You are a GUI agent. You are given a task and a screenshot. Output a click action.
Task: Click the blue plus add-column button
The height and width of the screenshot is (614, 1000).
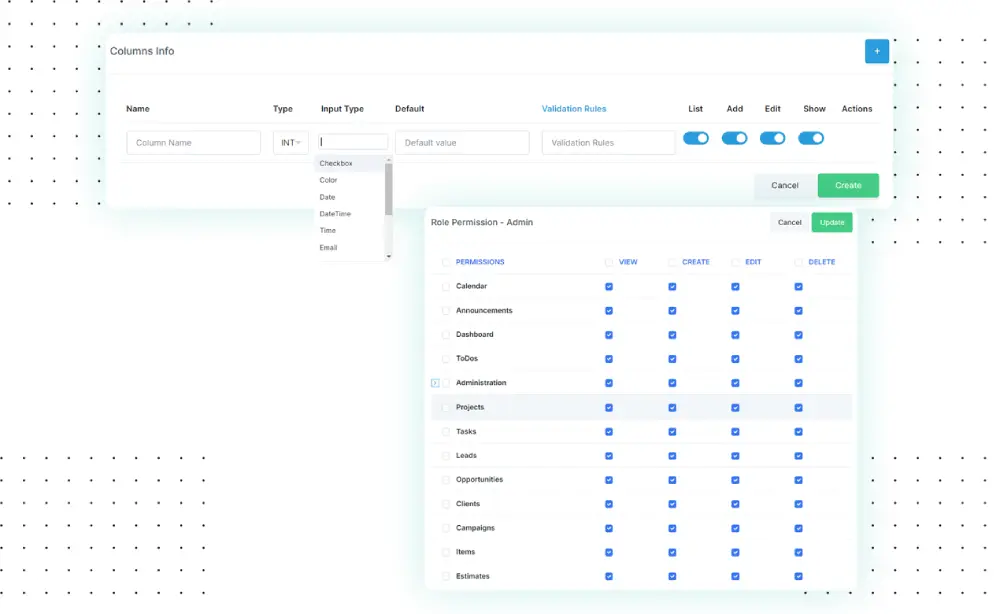coord(876,51)
